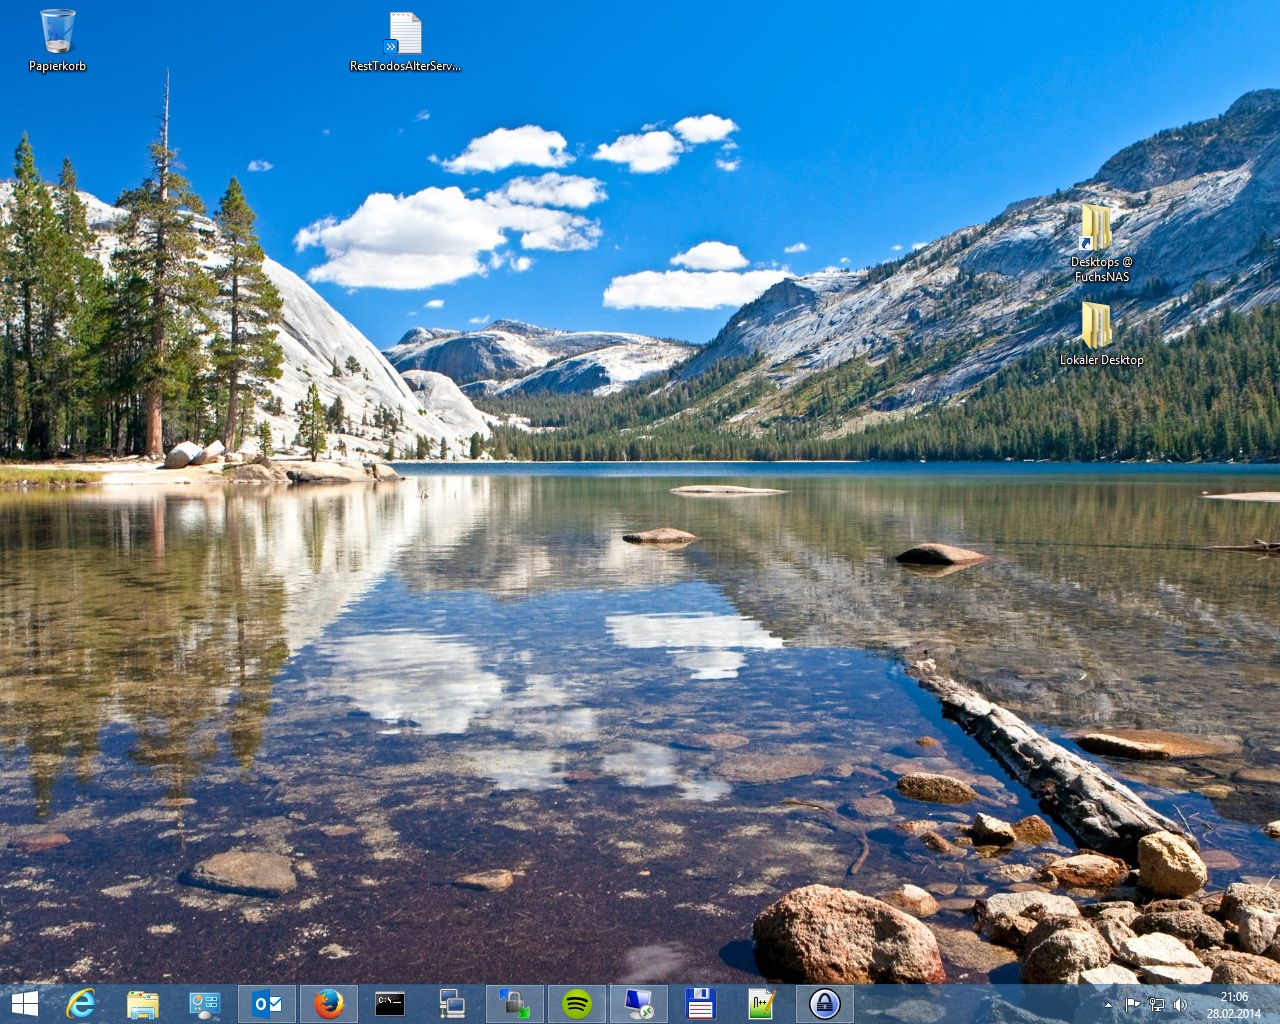
Task: Click the network status tray icon
Action: point(1156,1005)
